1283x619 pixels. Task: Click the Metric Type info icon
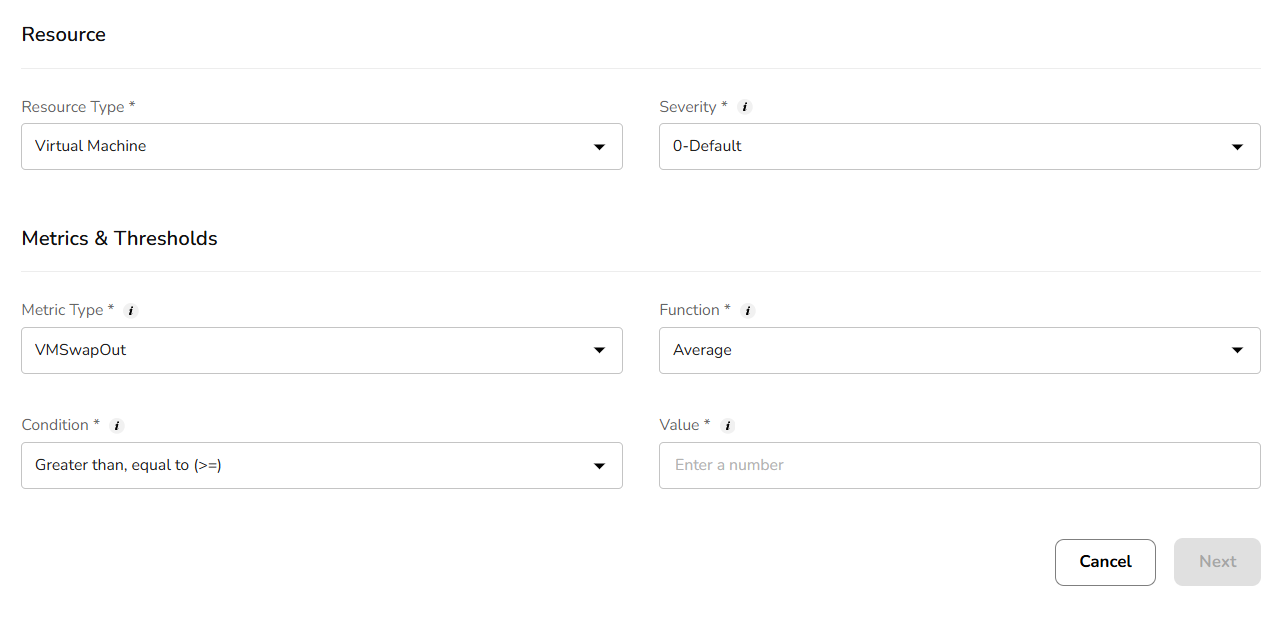130,310
